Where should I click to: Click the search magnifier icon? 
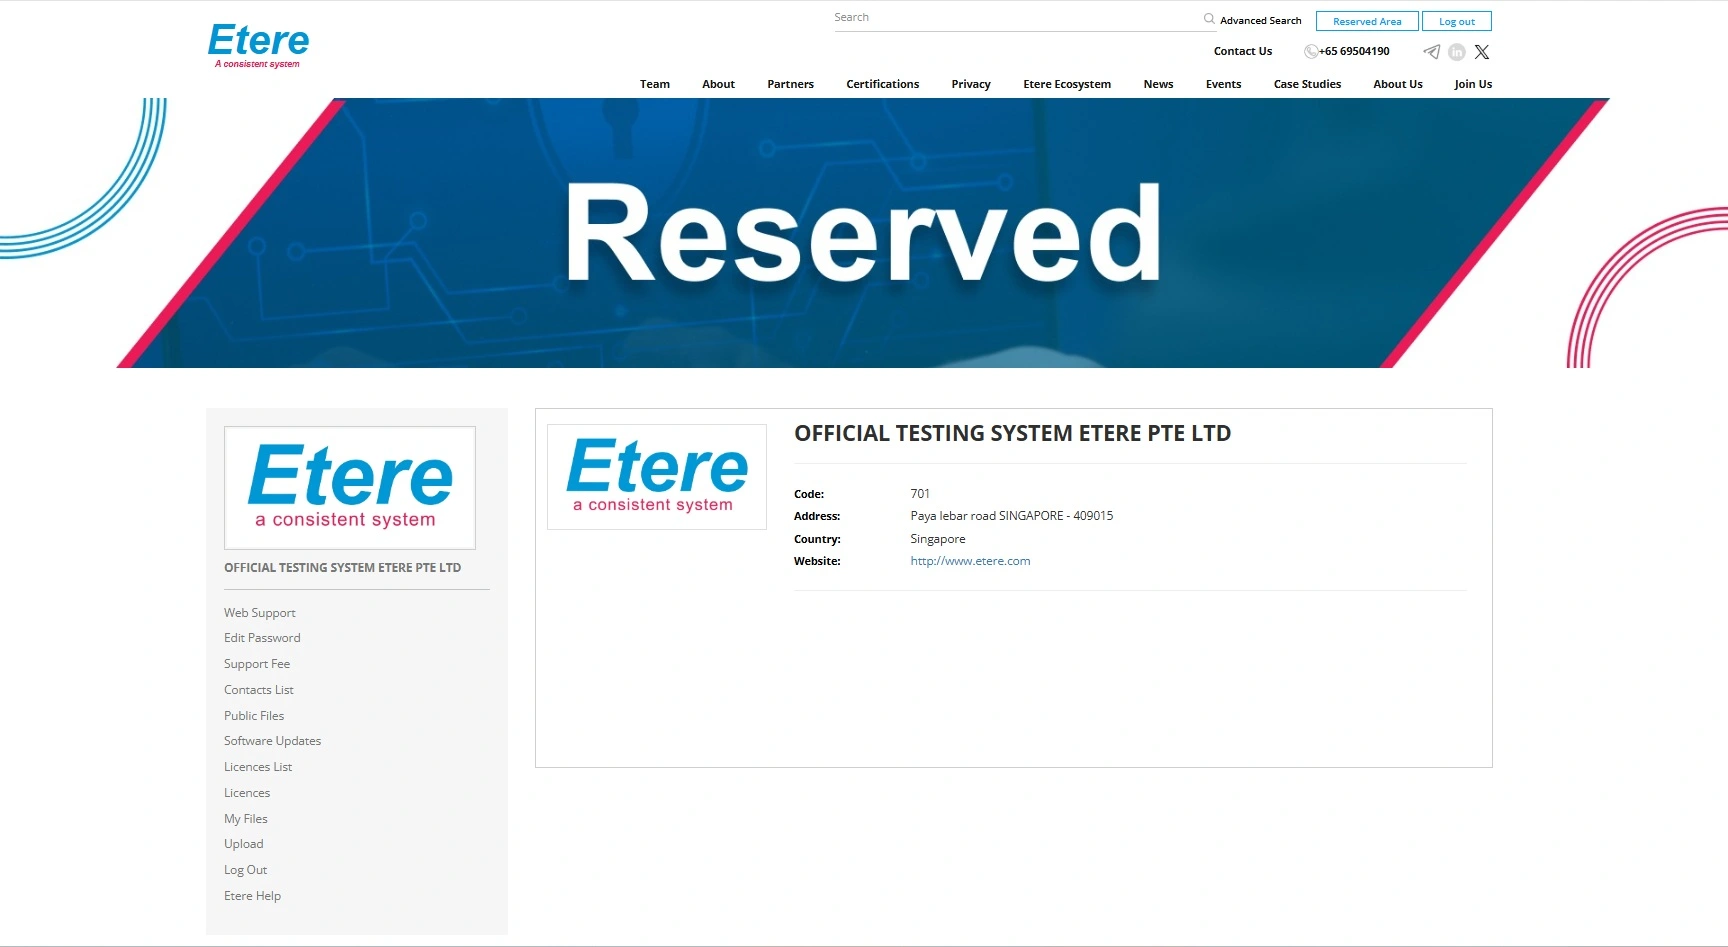click(x=1209, y=18)
